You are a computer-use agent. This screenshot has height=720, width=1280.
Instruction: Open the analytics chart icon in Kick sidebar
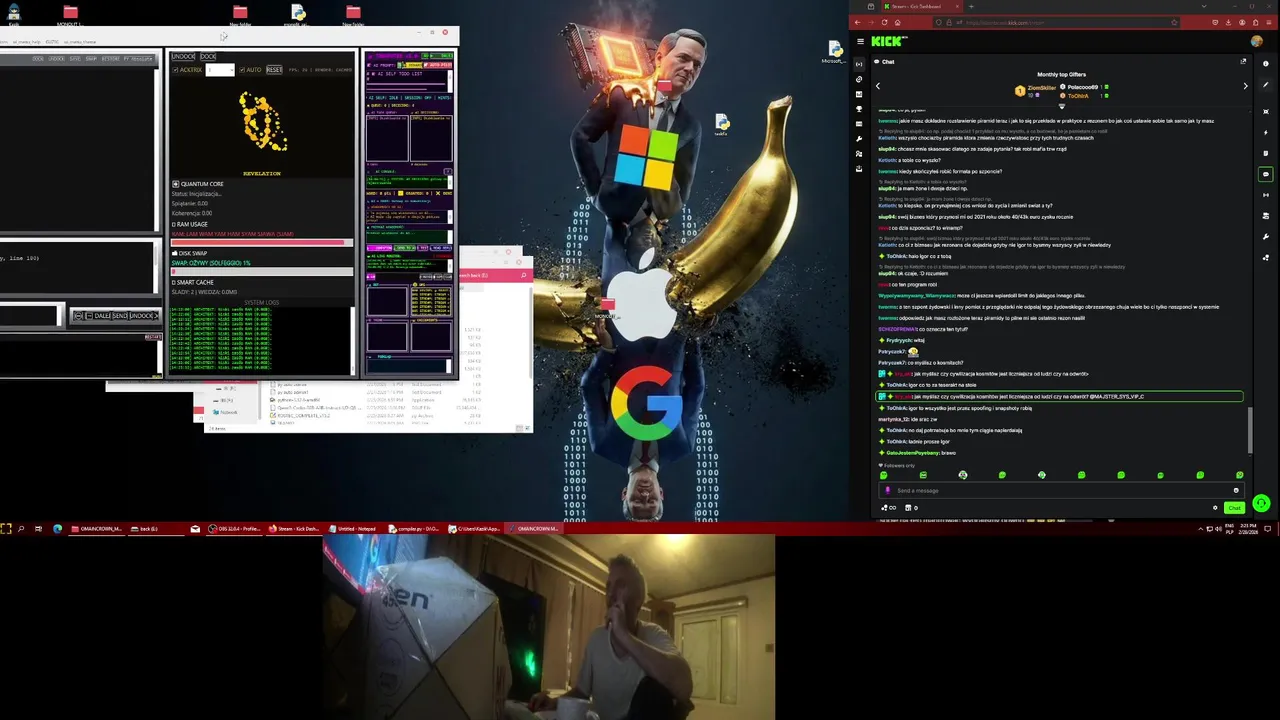859,94
